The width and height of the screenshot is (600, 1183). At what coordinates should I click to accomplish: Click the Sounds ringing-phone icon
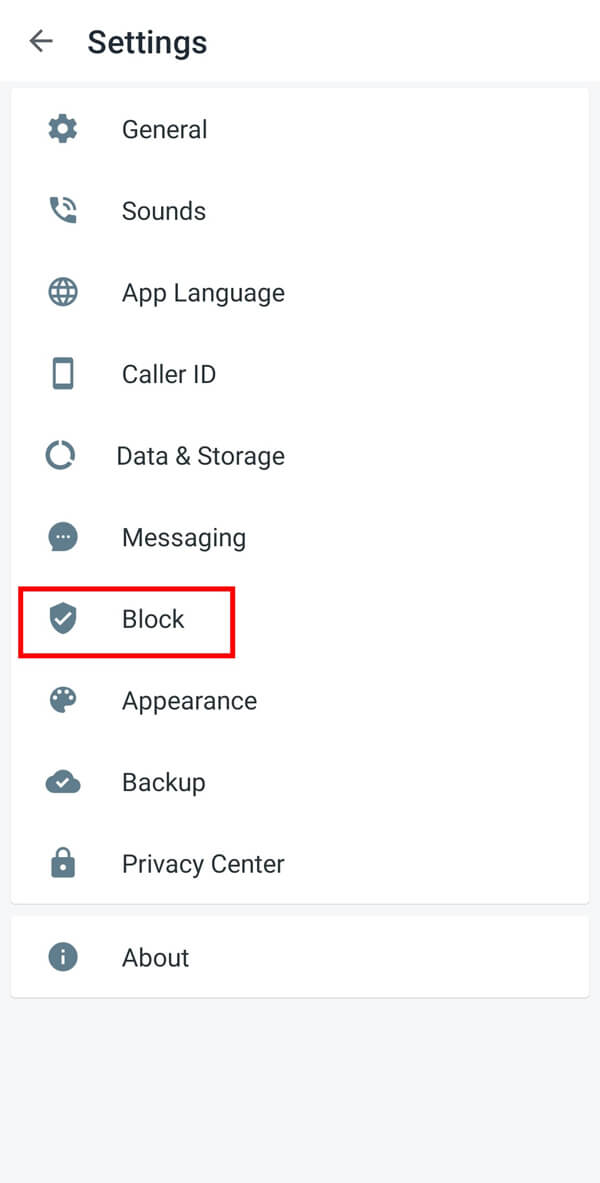(x=62, y=210)
